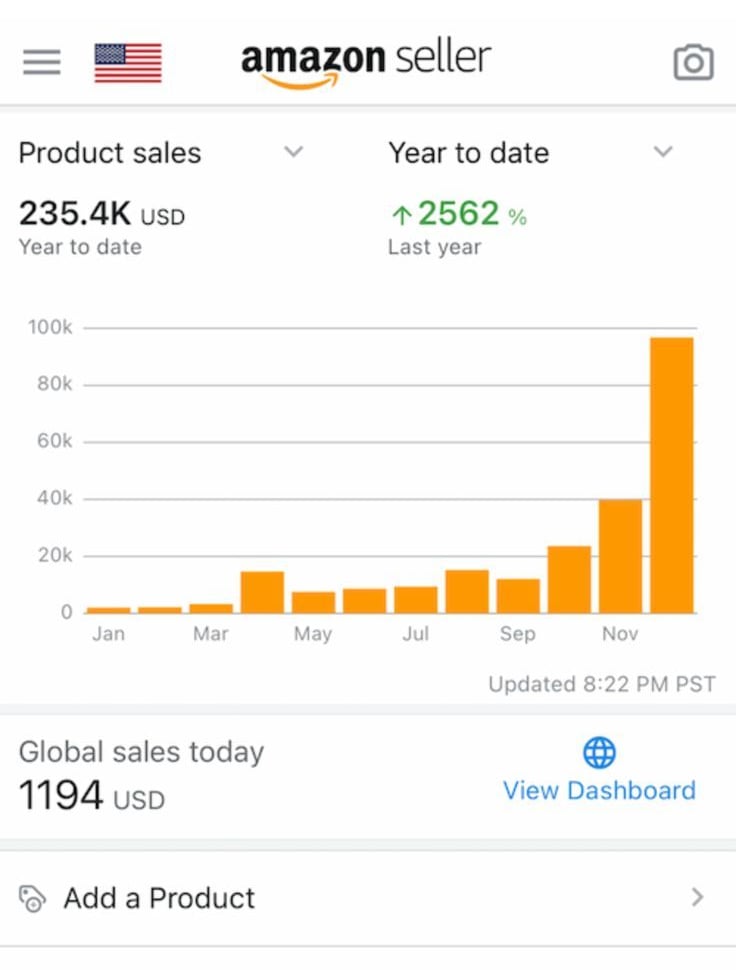Tap the US flag marketplace icon
This screenshot has width=736, height=970.
click(128, 62)
